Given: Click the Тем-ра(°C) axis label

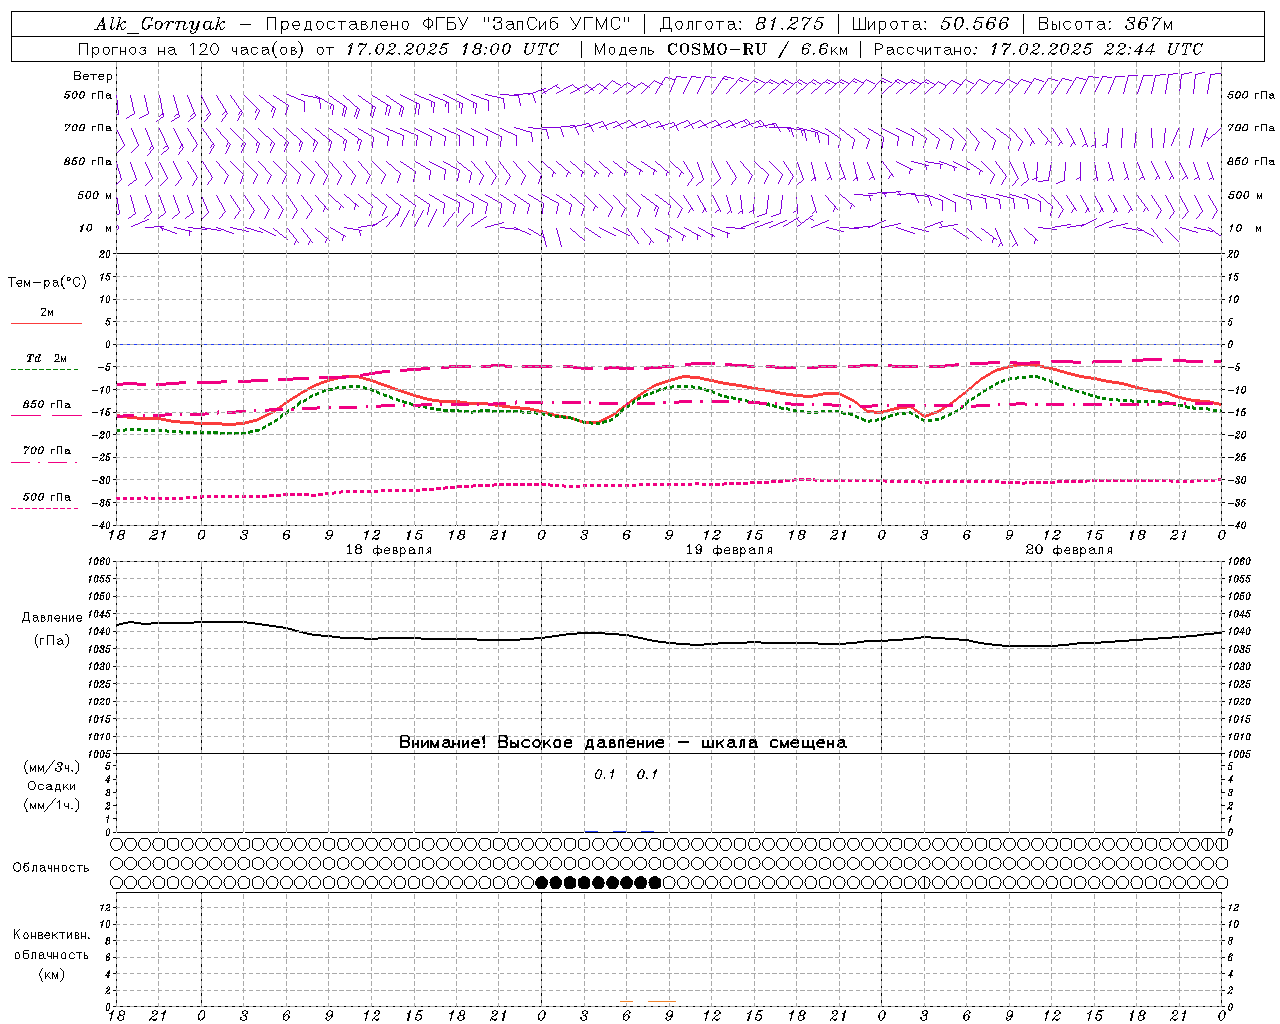Looking at the screenshot, I should (47, 283).
